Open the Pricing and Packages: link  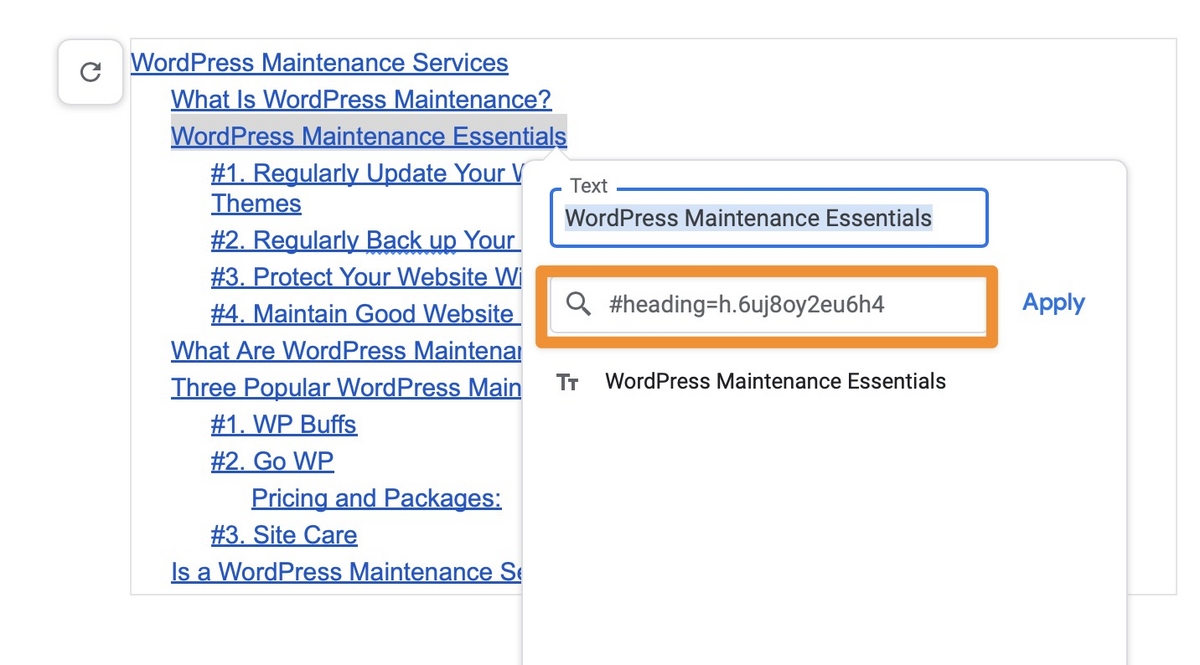(x=376, y=499)
